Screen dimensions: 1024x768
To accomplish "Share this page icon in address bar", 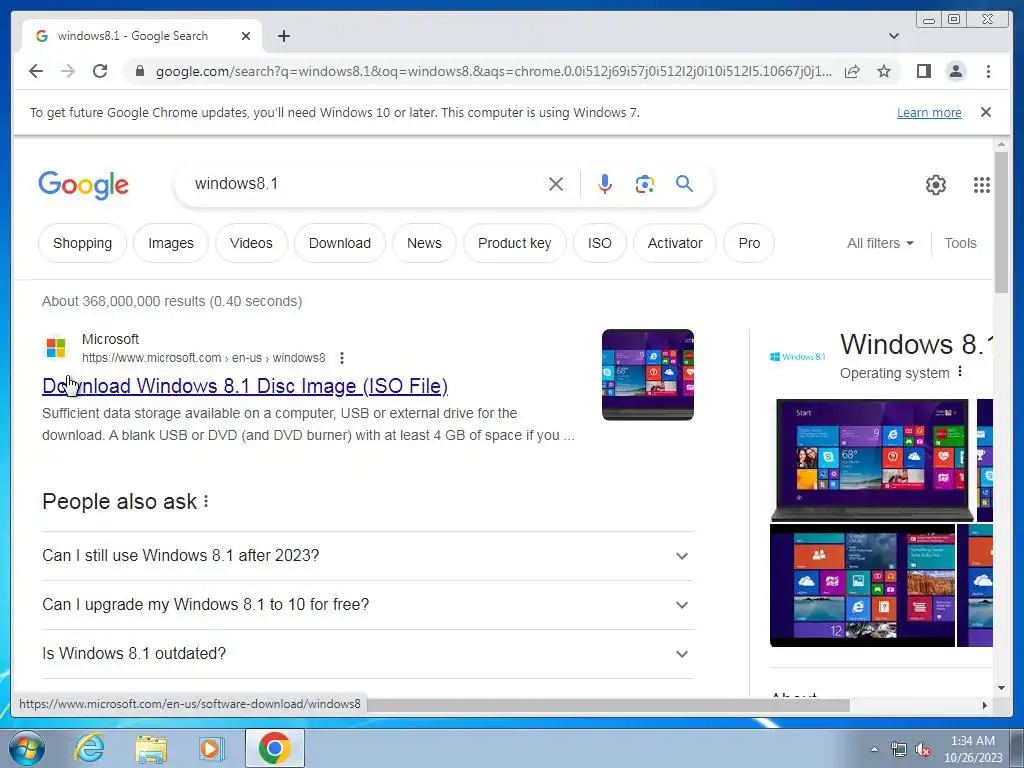I will [852, 71].
